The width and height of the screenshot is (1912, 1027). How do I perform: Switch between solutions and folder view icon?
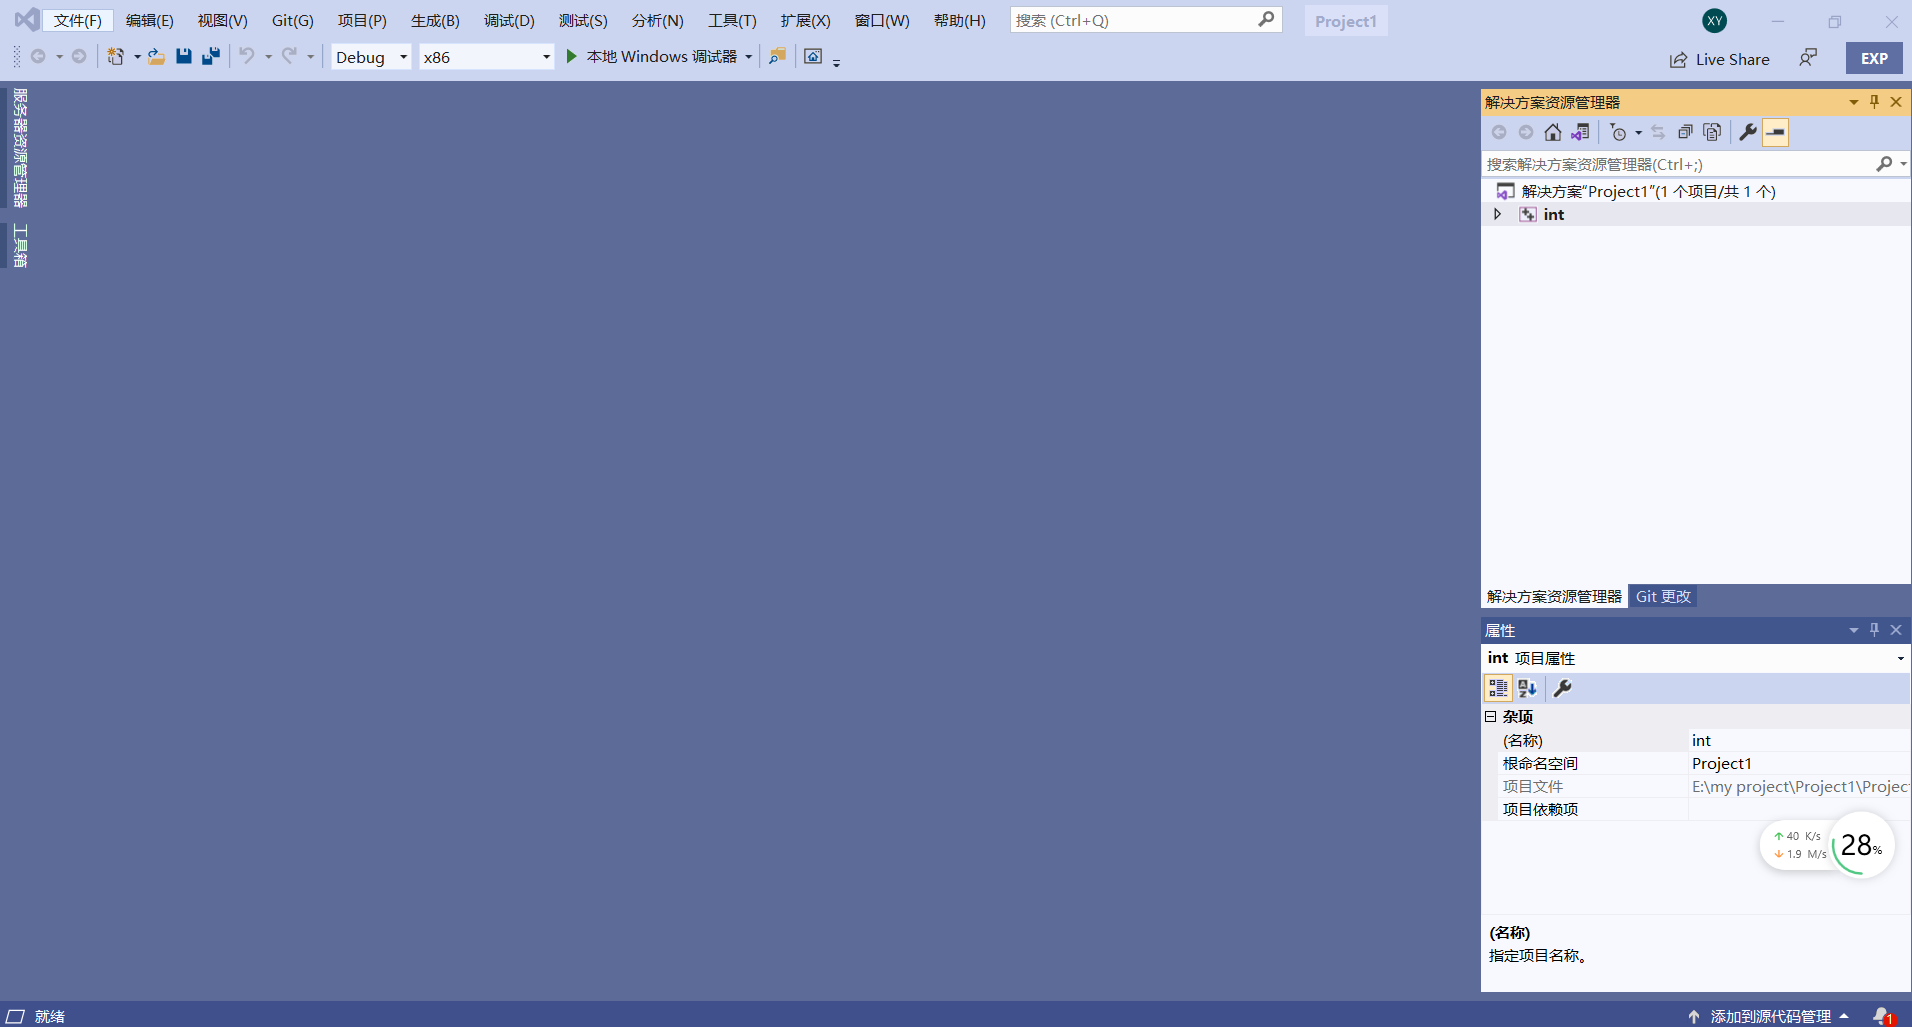pos(1580,132)
